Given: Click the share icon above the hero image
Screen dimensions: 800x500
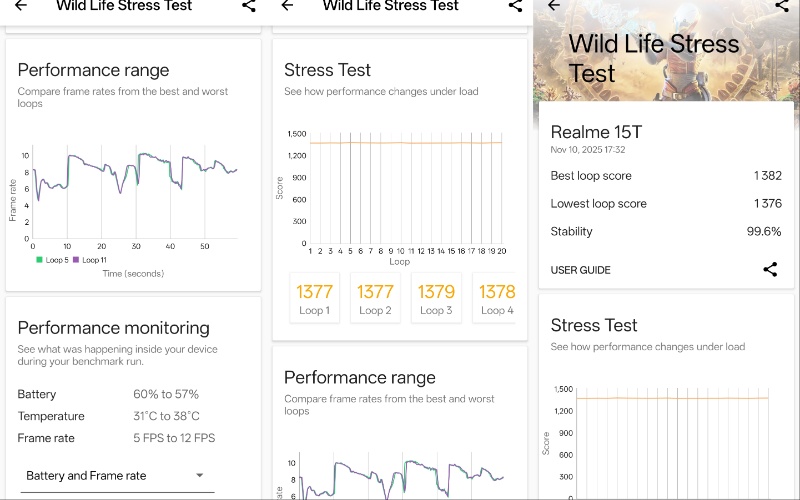Looking at the screenshot, I should pyautogui.click(x=782, y=5).
